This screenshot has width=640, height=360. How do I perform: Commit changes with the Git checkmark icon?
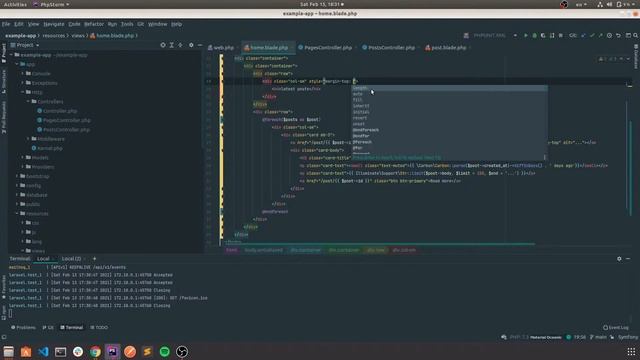pyautogui.click(x=592, y=36)
